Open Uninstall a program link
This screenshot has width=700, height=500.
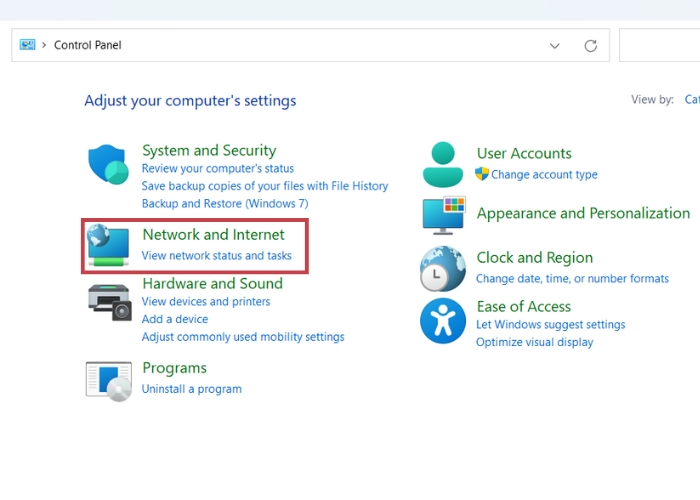click(x=191, y=389)
